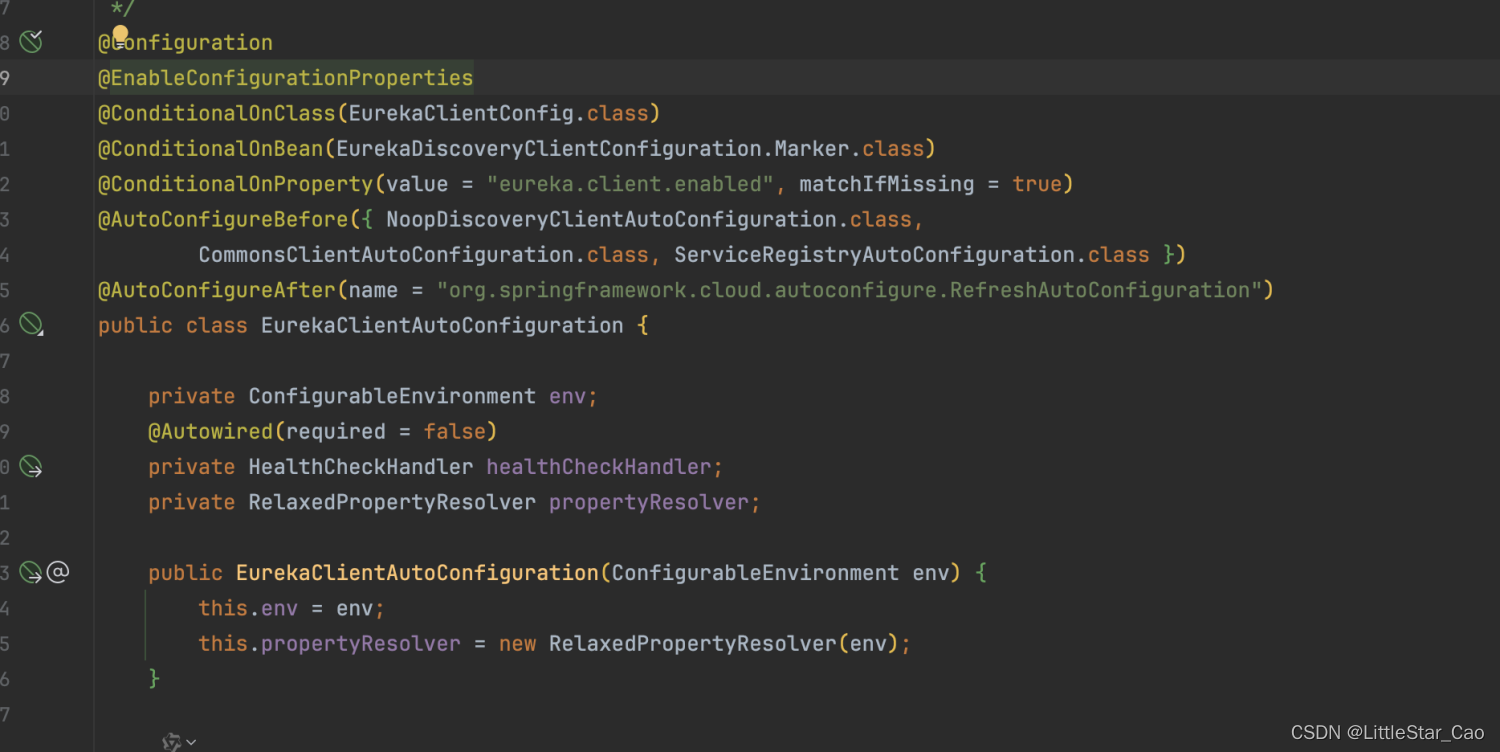Click the RefreshAutoConfiguration string literal
The width and height of the screenshot is (1500, 752).
[x=849, y=290]
